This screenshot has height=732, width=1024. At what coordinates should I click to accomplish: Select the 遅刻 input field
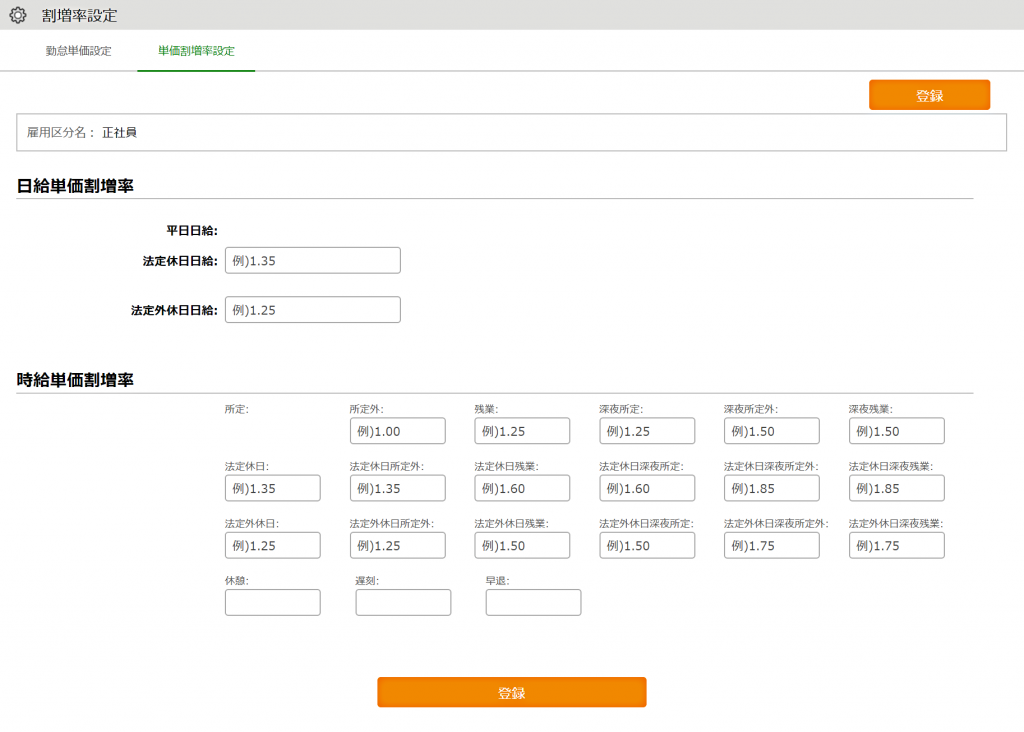(x=403, y=602)
